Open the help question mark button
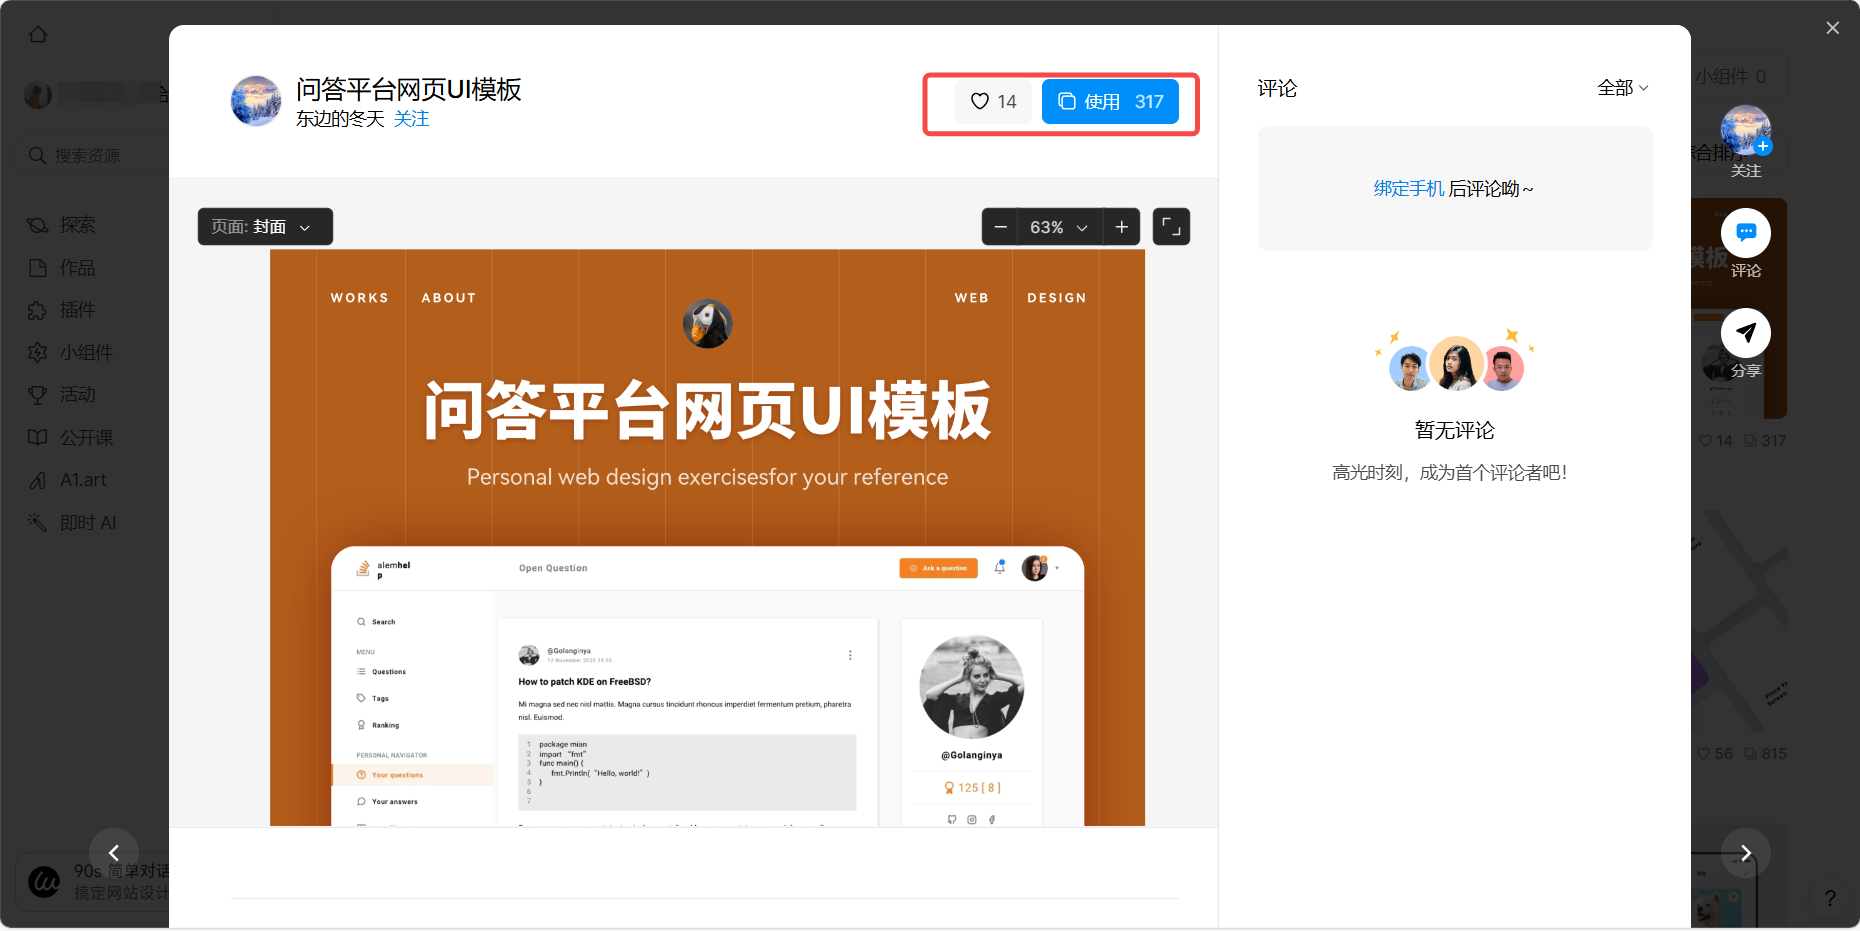1860x931 pixels. tap(1830, 898)
